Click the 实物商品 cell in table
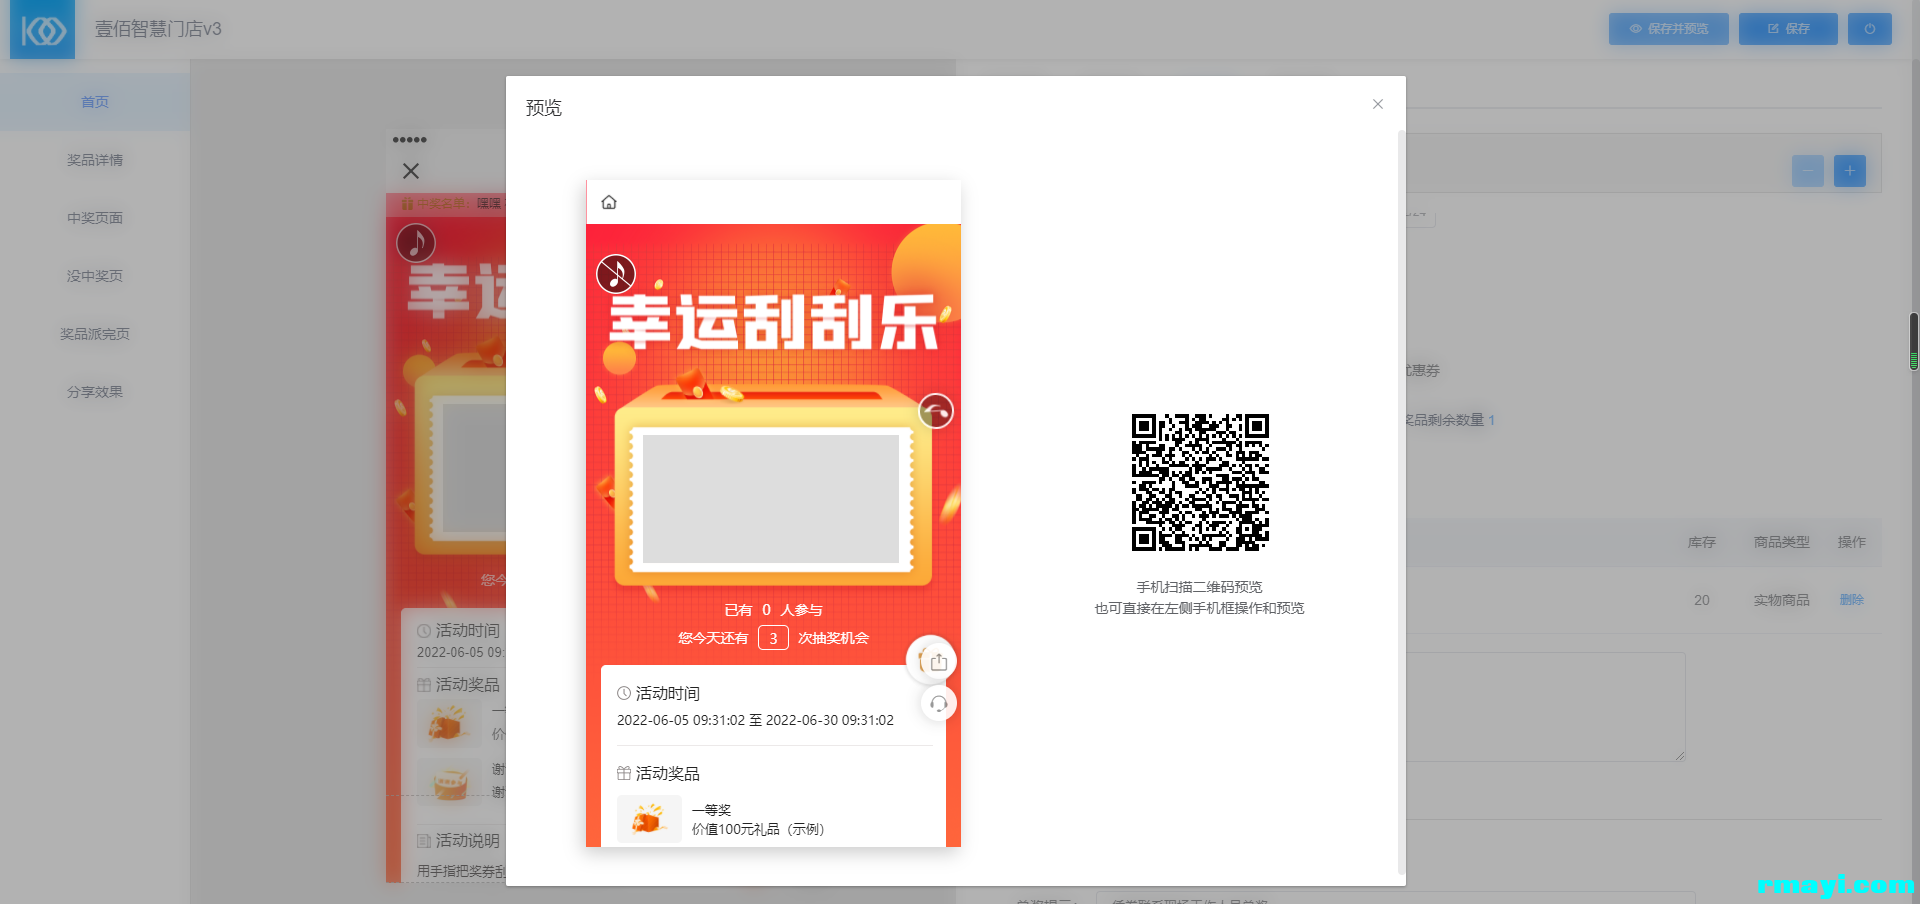The height and width of the screenshot is (904, 1920). pos(1781,600)
